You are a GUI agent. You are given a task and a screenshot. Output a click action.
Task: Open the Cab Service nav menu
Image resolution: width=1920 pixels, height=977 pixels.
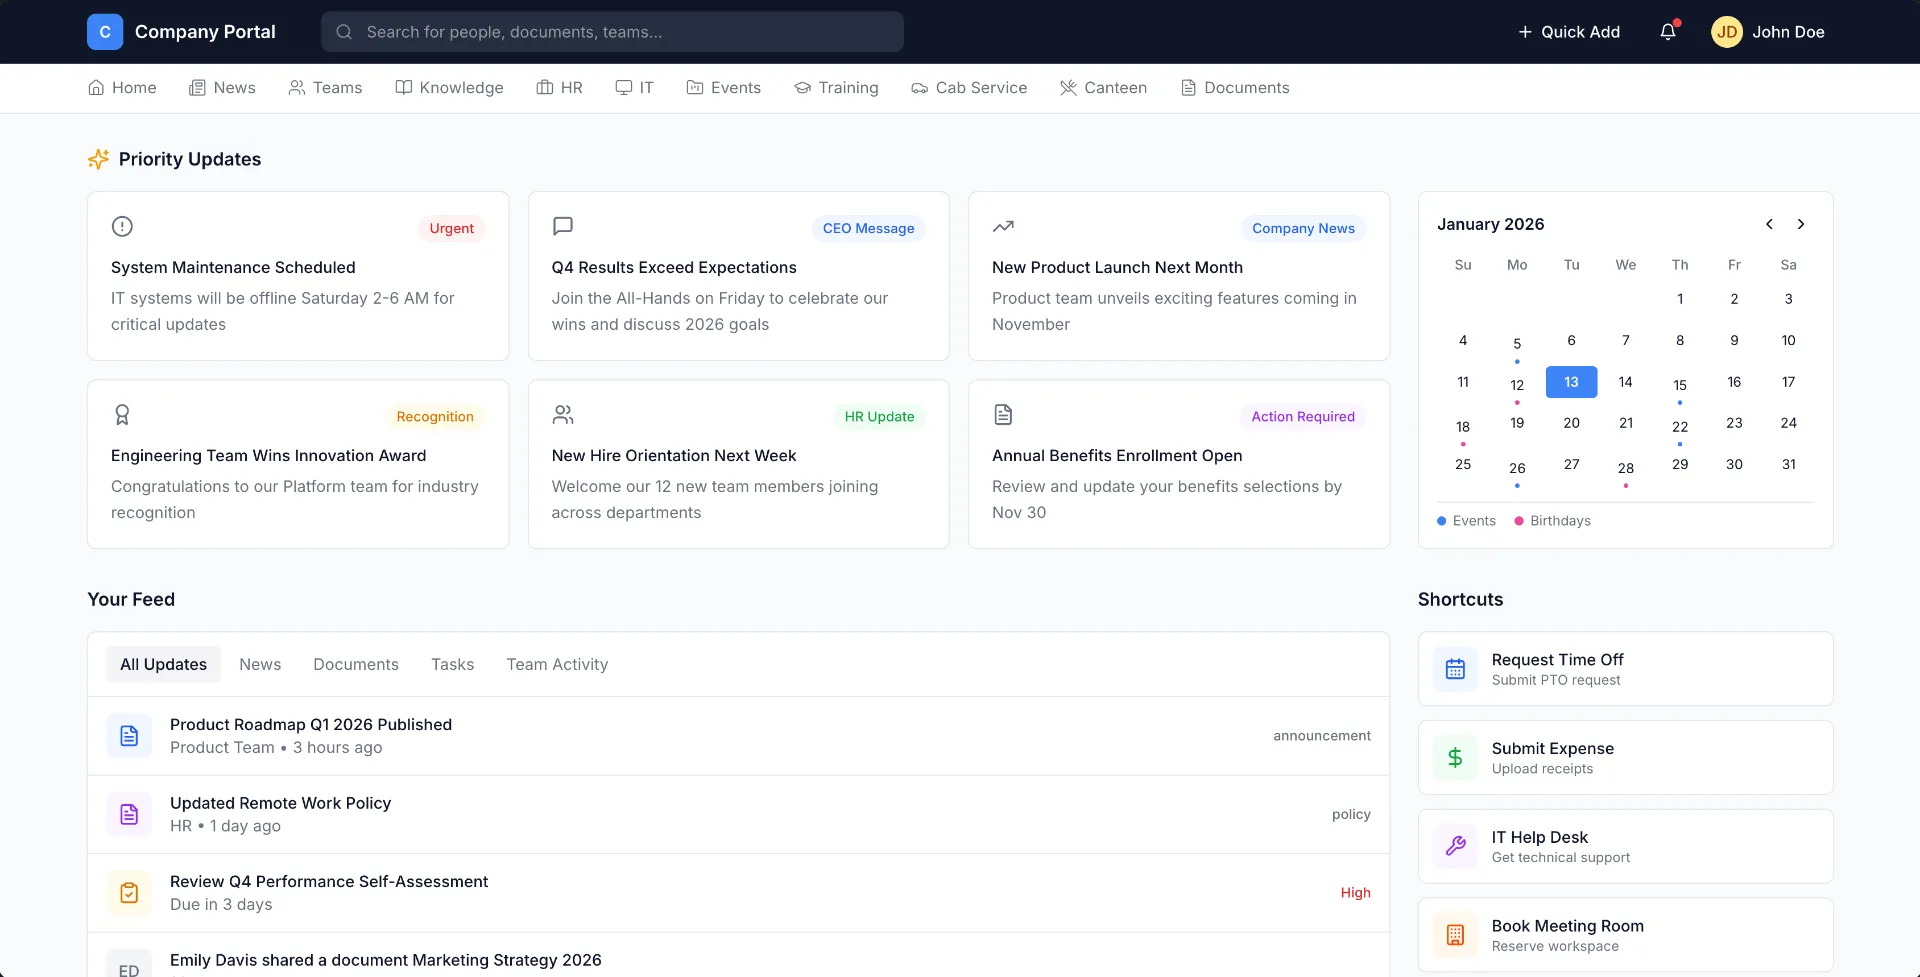pos(969,88)
